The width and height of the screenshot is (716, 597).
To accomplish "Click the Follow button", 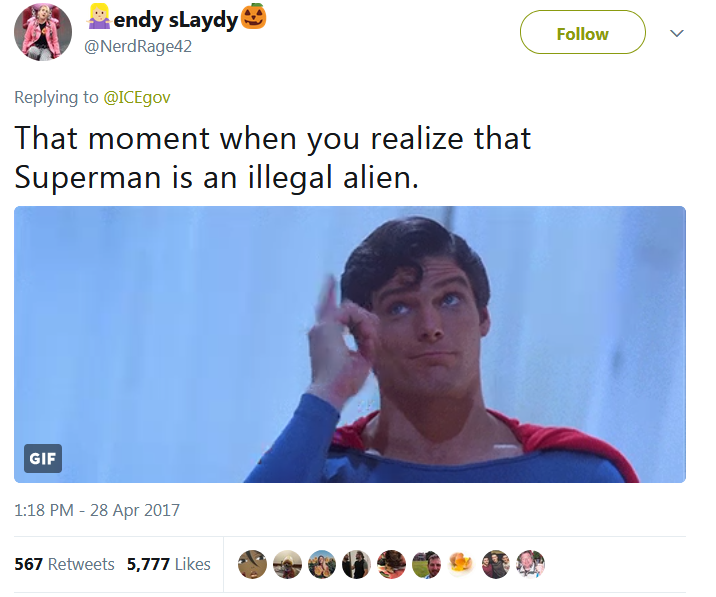I will [583, 32].
